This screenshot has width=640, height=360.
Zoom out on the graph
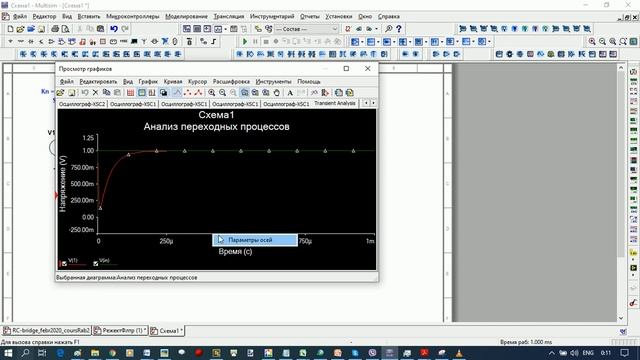point(222,93)
